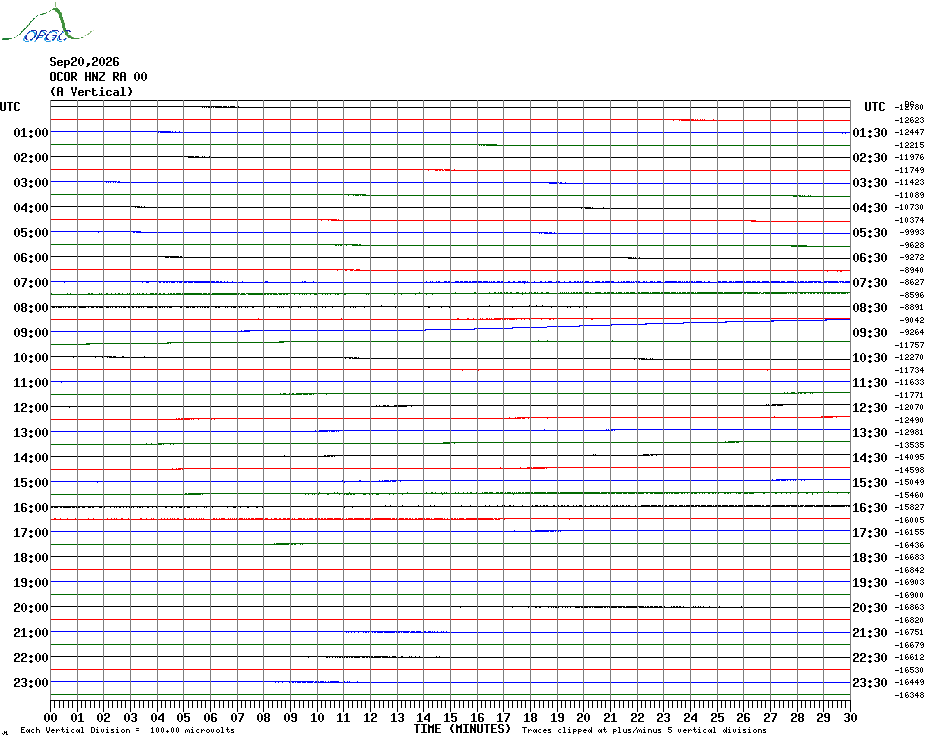Click the OFGC logo at top left
This screenshot has height=744, width=930.
point(46,24)
